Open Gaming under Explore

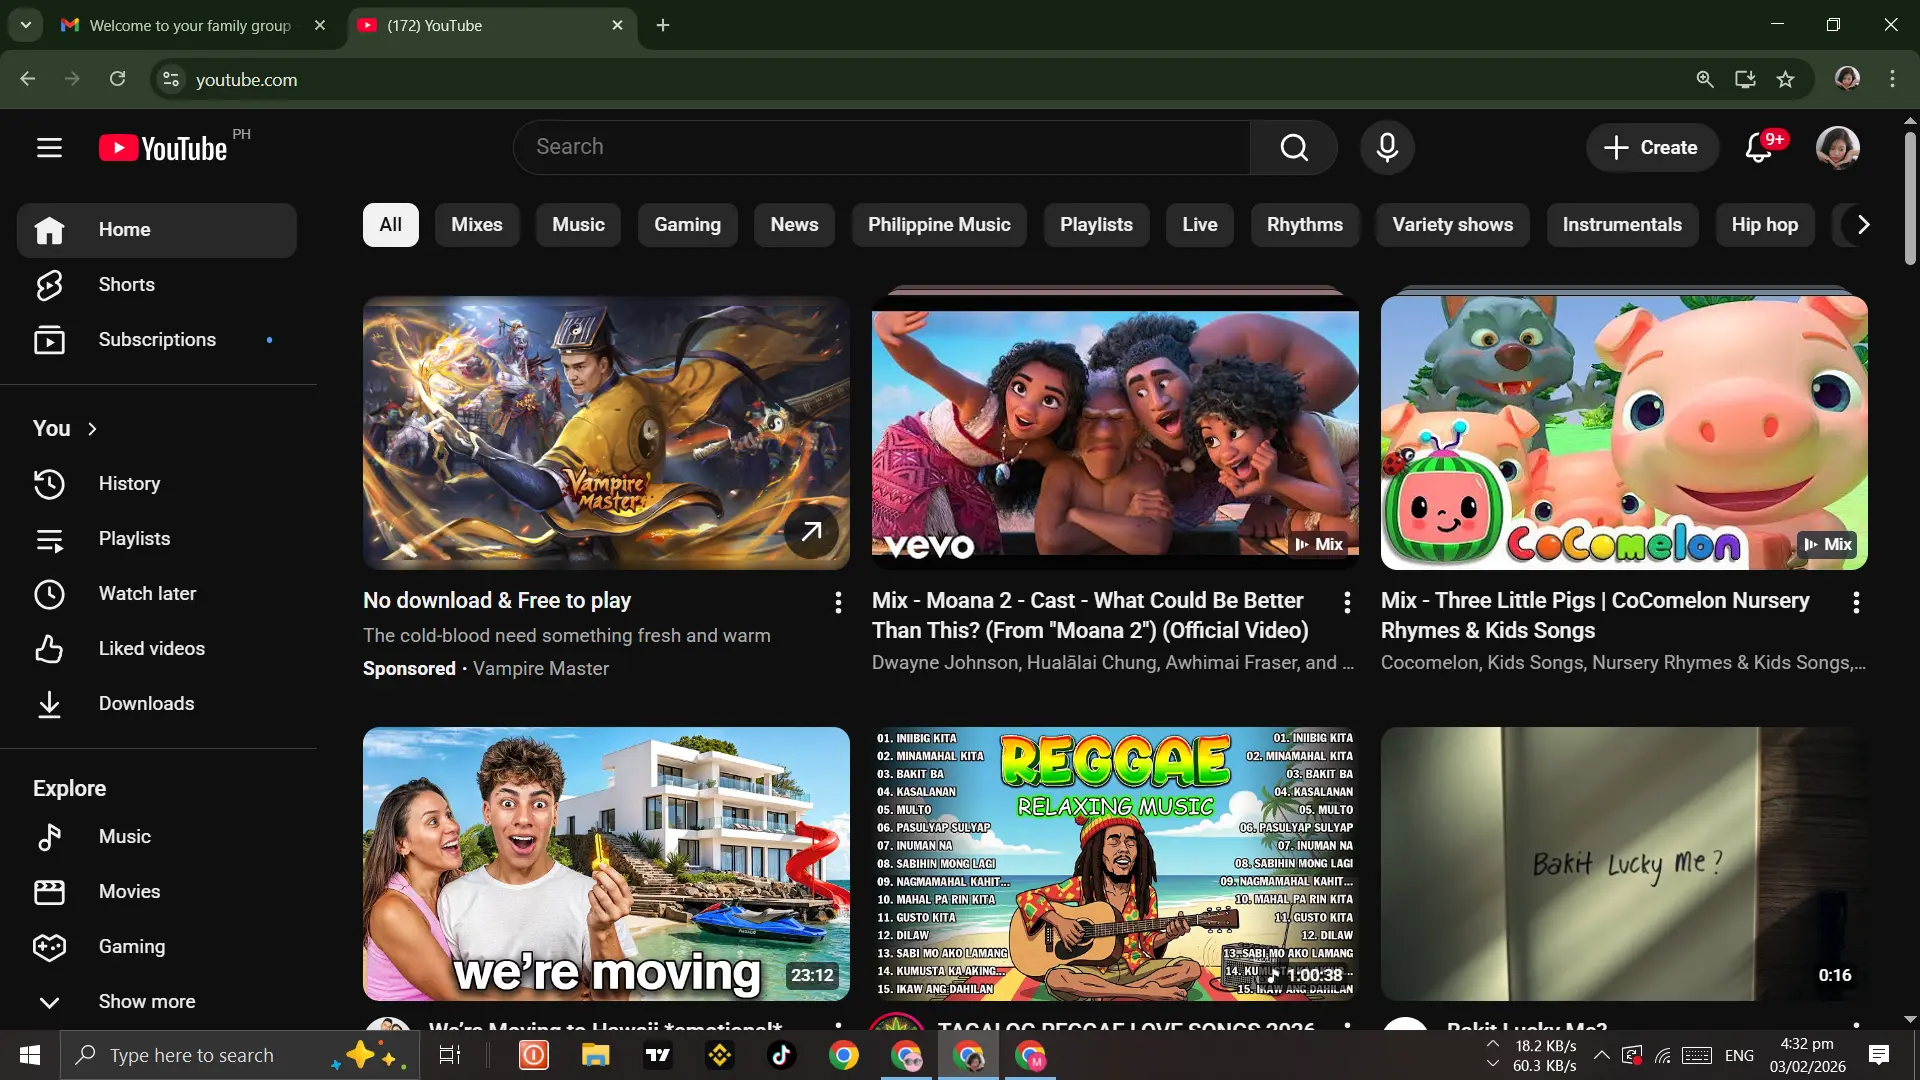click(x=157, y=947)
